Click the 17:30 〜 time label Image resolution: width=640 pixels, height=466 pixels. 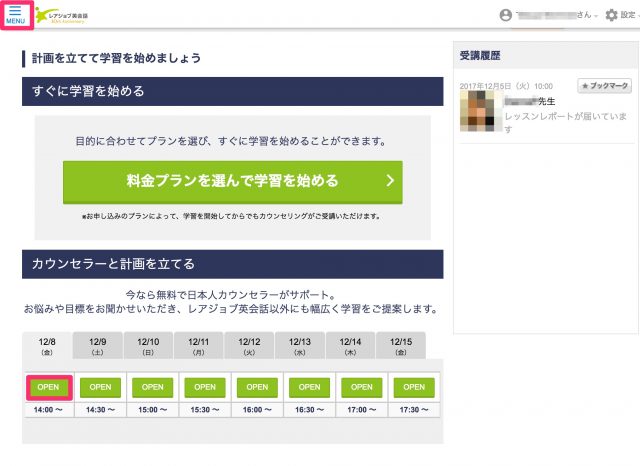pyautogui.click(x=414, y=410)
